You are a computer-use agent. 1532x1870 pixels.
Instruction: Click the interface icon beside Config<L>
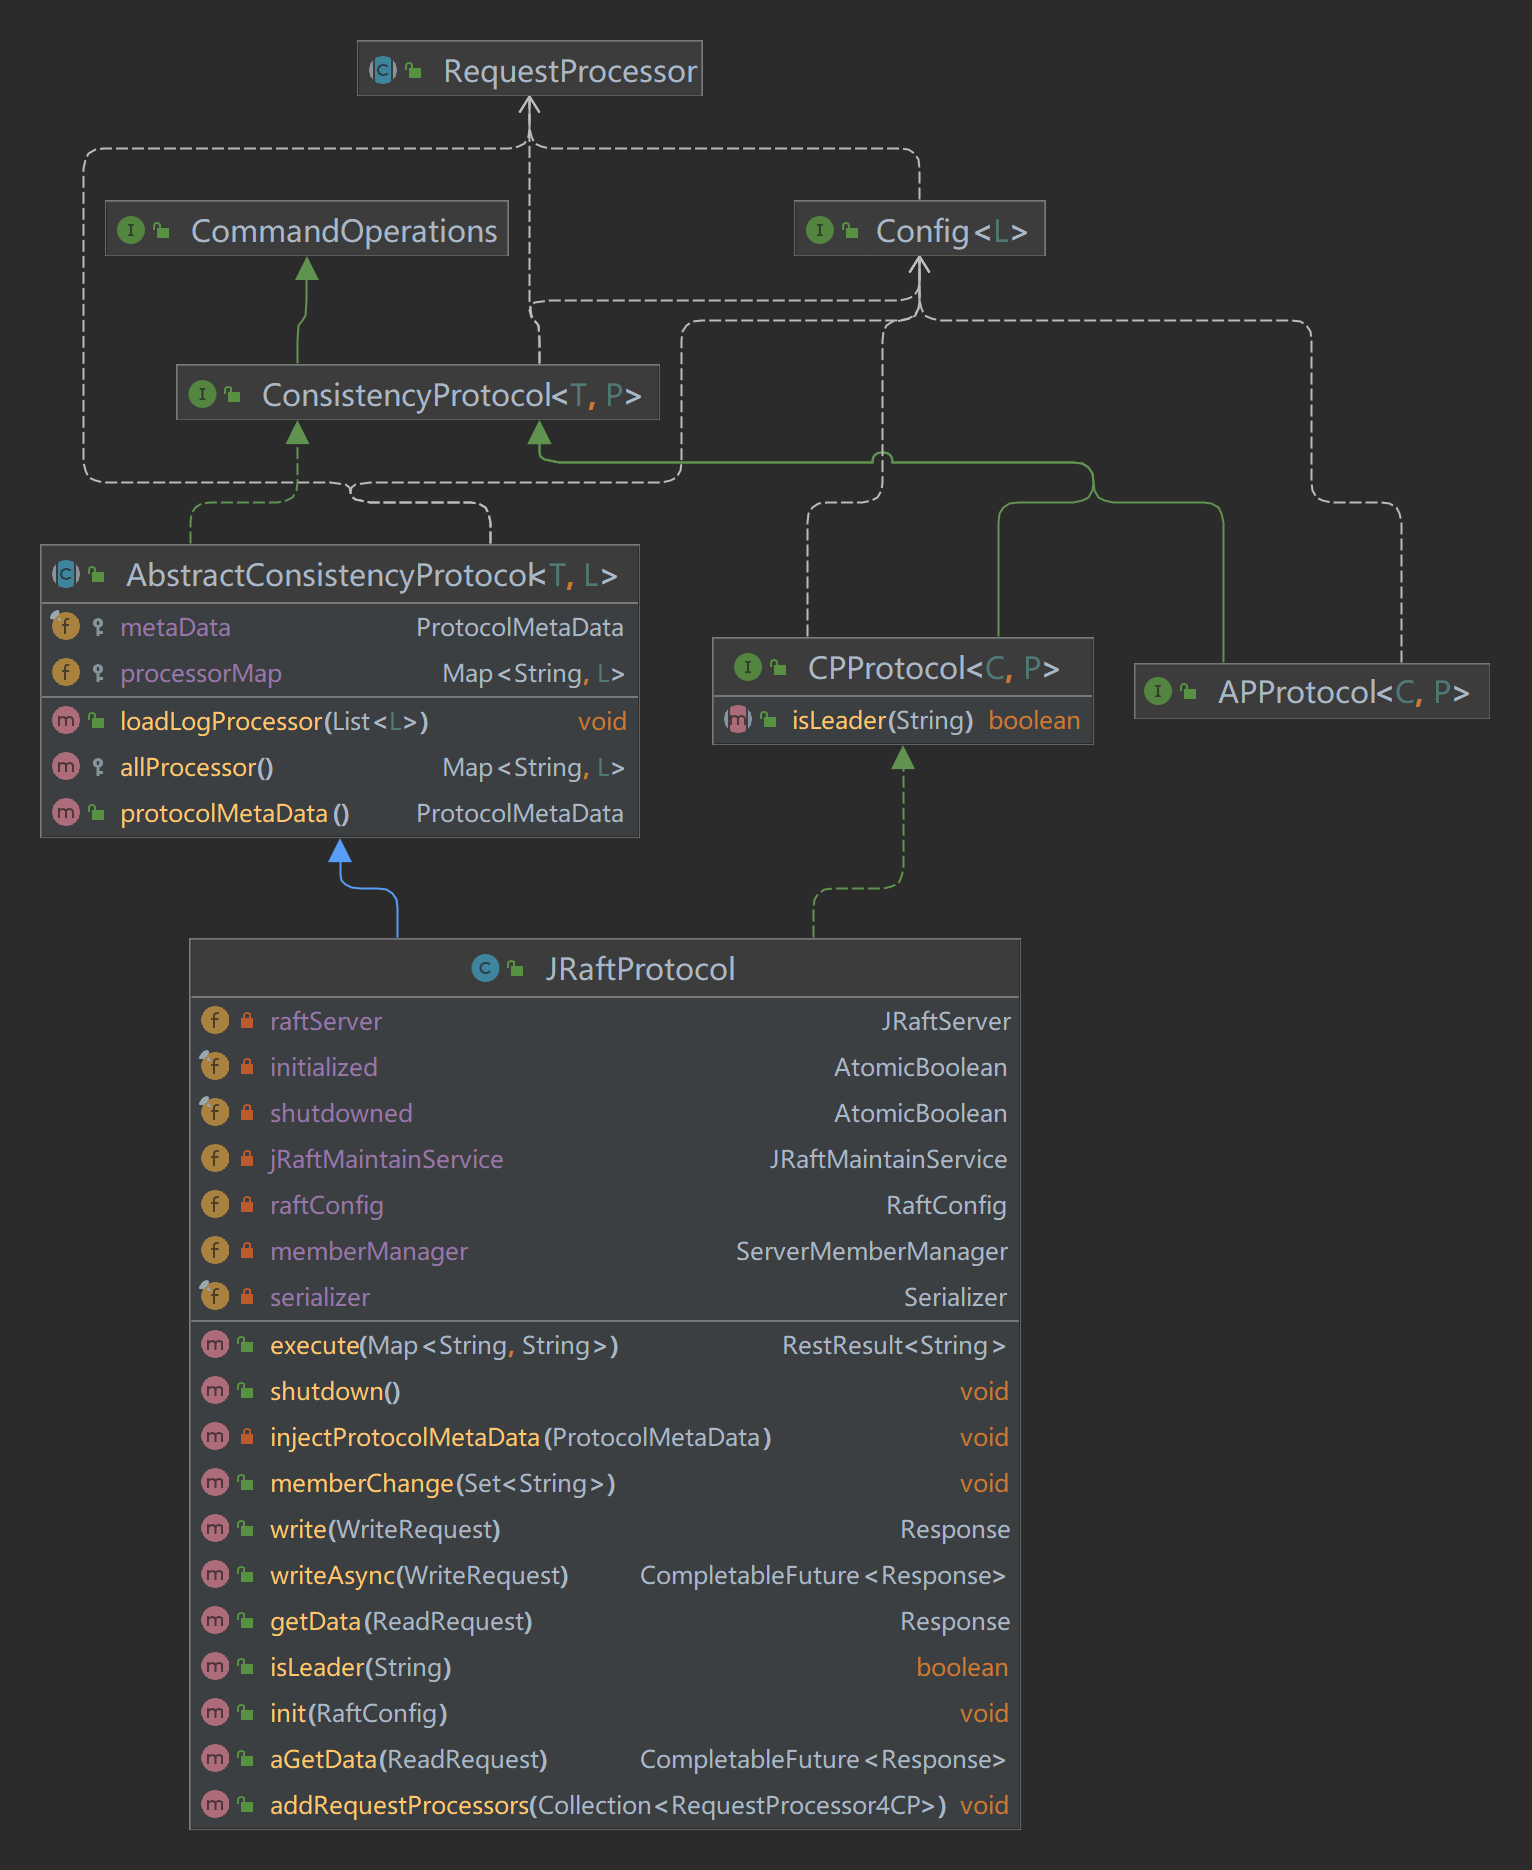pyautogui.click(x=820, y=230)
